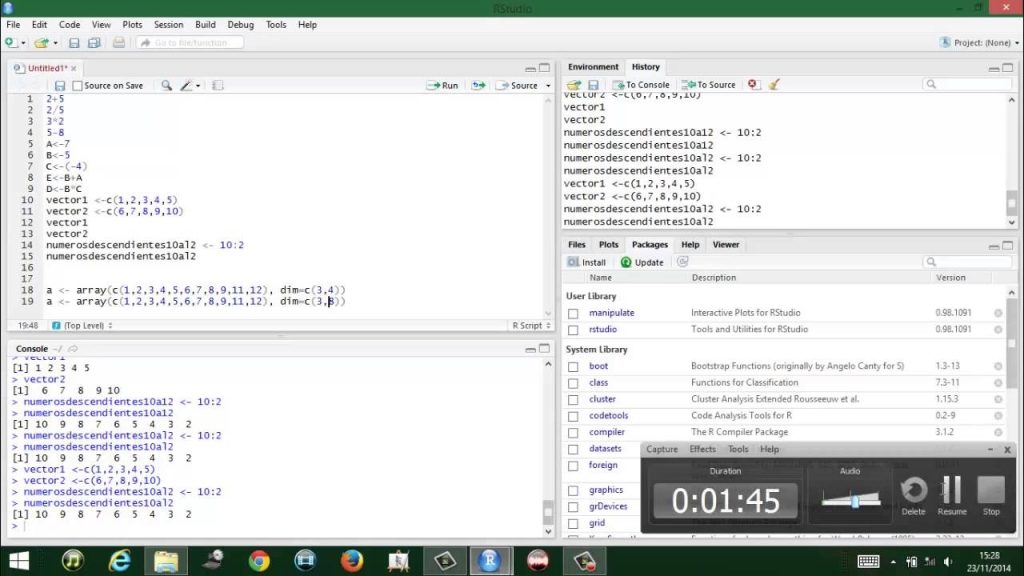
Task: Open the Plots tab
Action: tap(608, 243)
